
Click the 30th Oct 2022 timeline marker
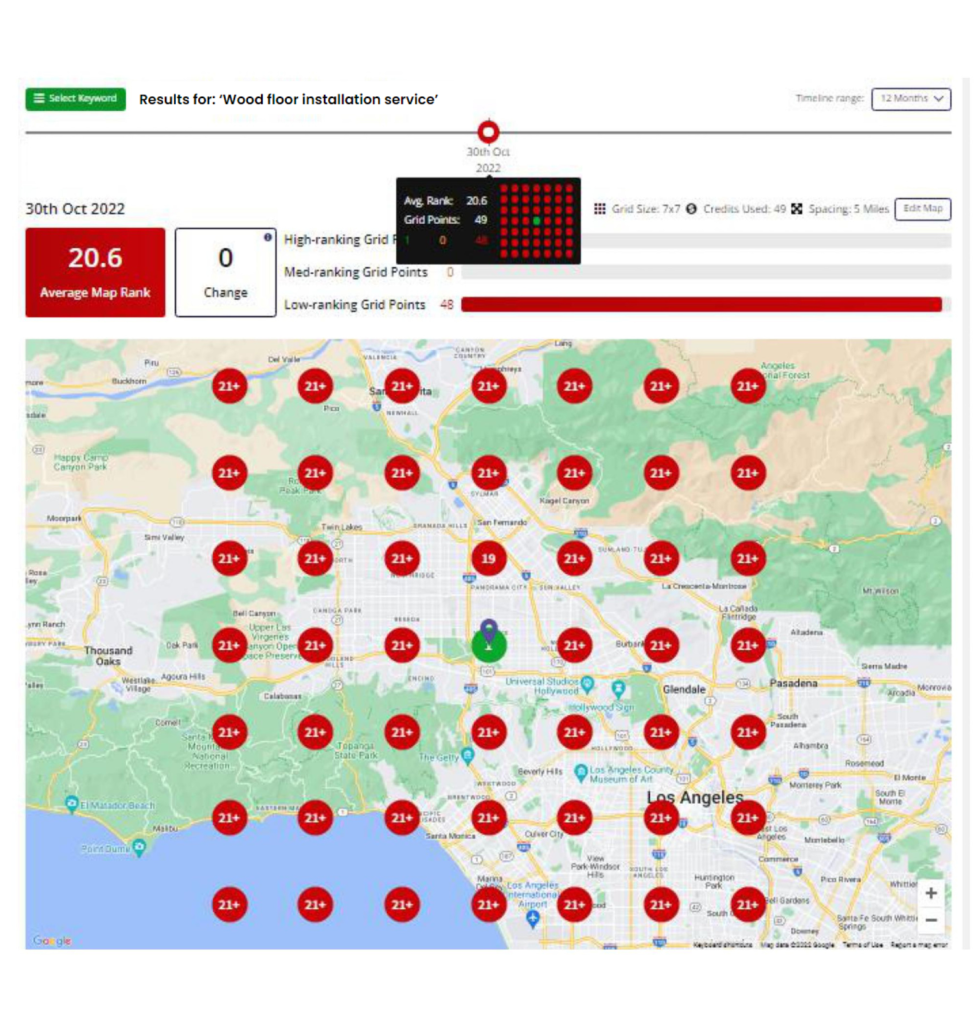click(488, 132)
